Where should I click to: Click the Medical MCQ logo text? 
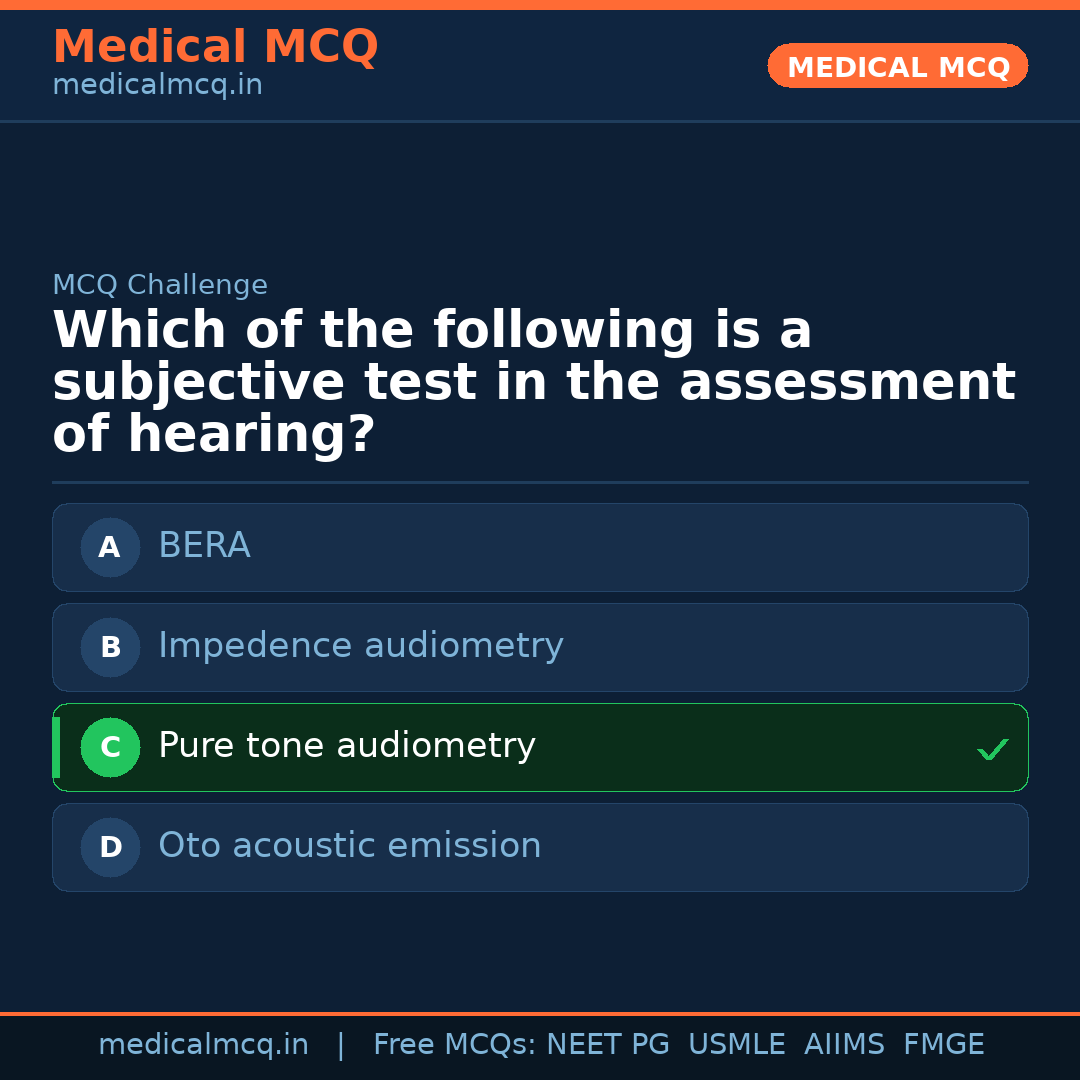[215, 46]
